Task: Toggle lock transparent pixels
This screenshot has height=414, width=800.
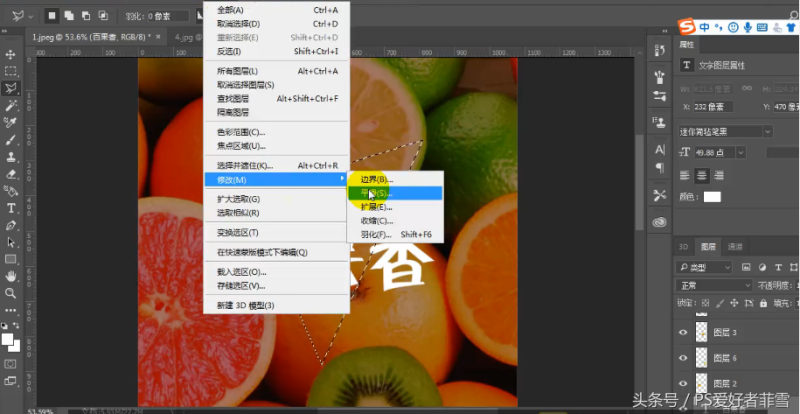Action: (x=706, y=303)
